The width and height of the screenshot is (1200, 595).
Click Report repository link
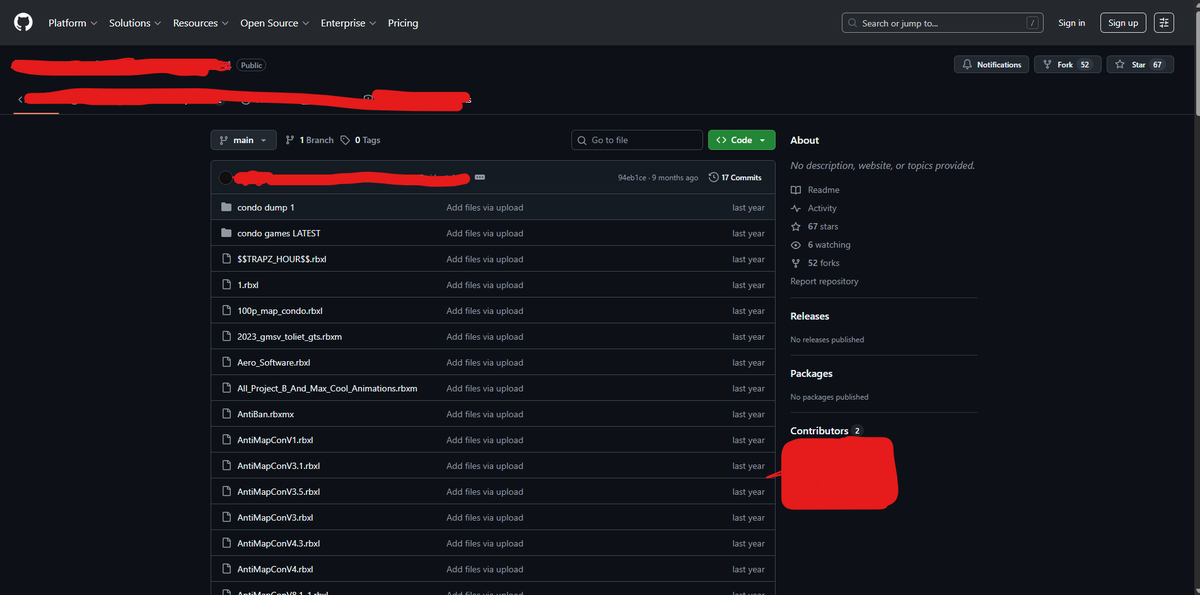point(824,282)
